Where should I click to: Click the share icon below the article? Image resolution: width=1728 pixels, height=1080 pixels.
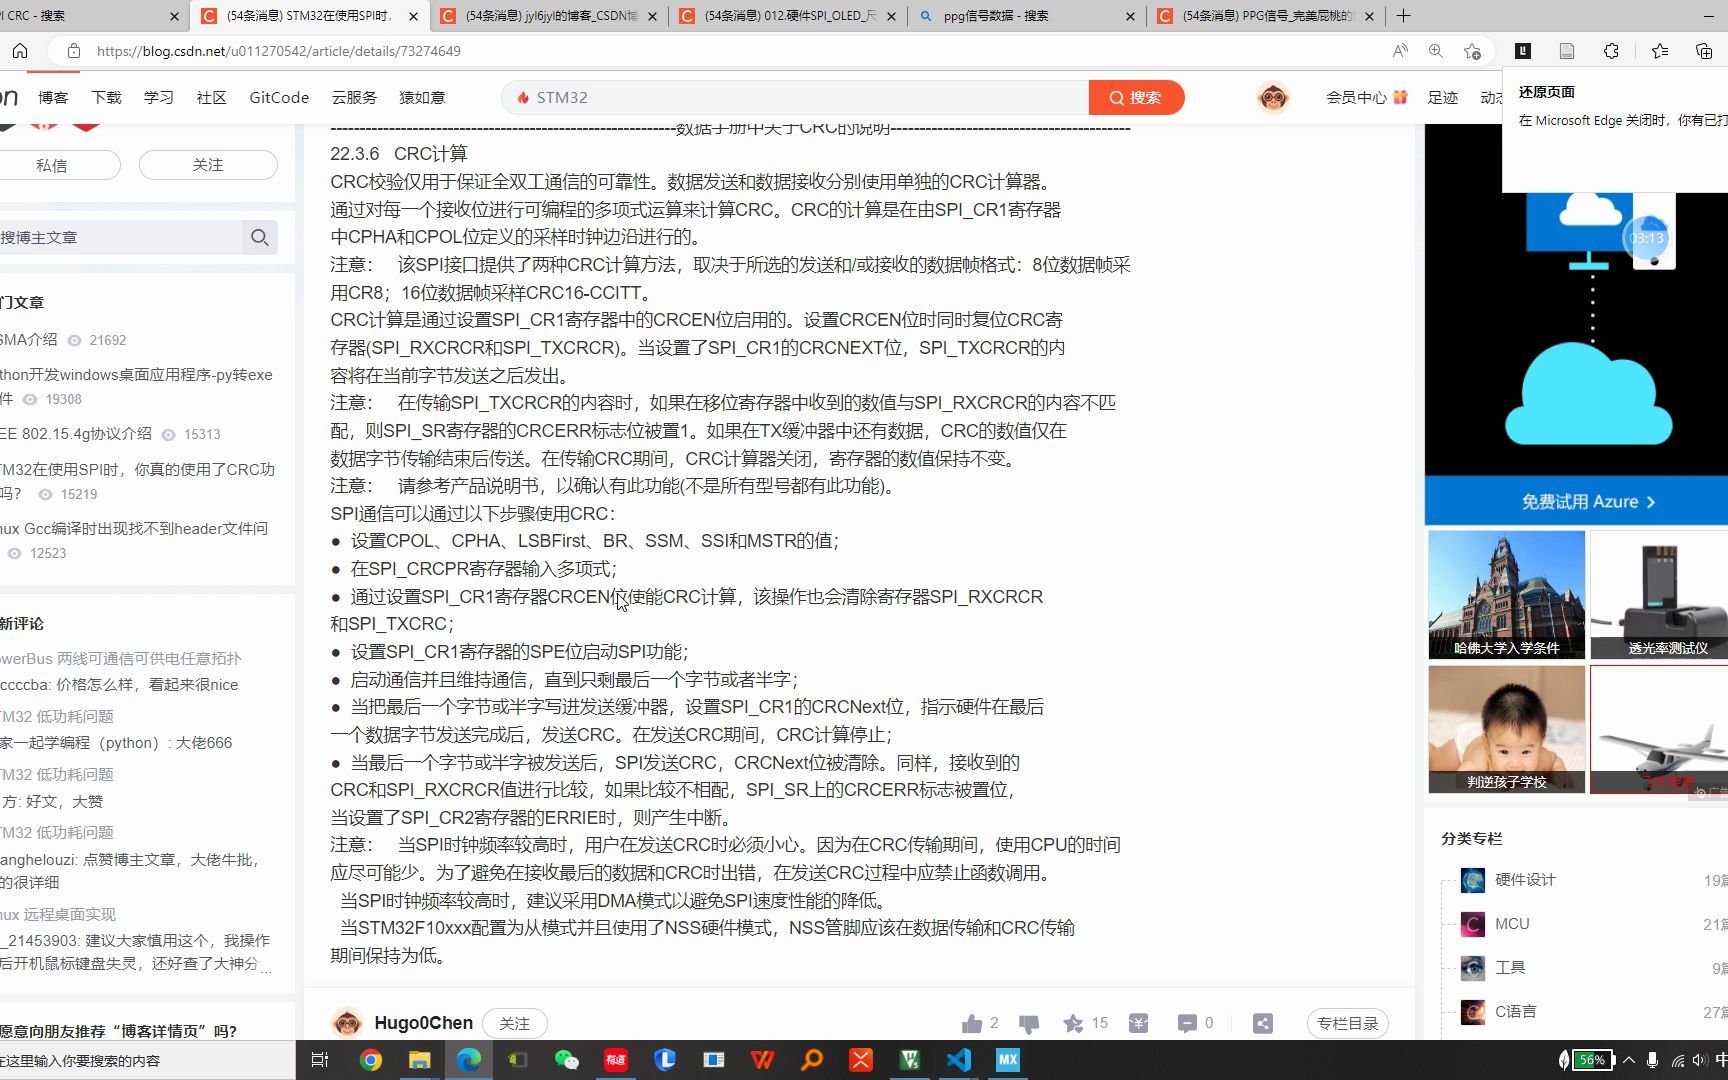[x=1262, y=1022]
